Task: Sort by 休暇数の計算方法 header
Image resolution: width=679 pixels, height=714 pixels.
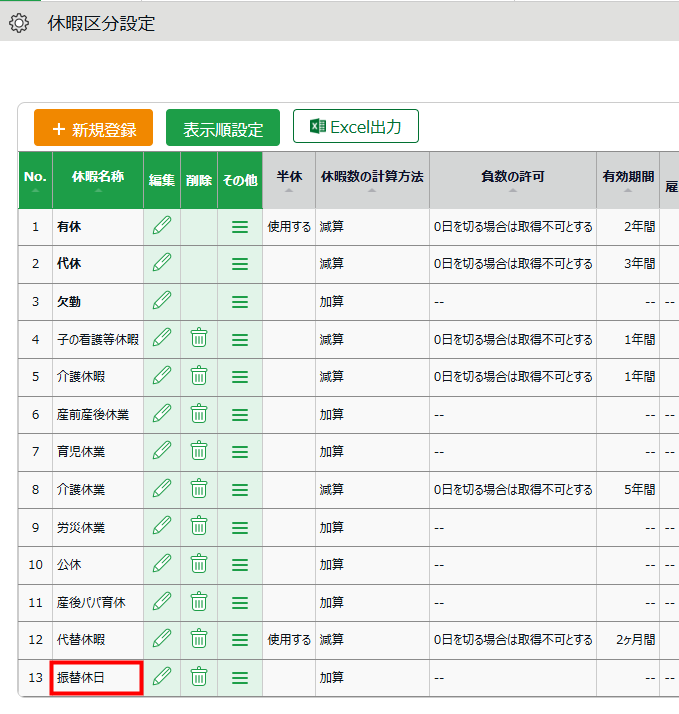Action: [x=372, y=180]
